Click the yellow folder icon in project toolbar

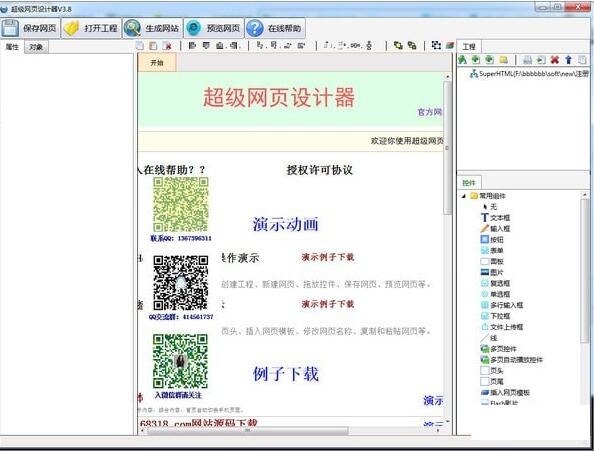tap(503, 59)
